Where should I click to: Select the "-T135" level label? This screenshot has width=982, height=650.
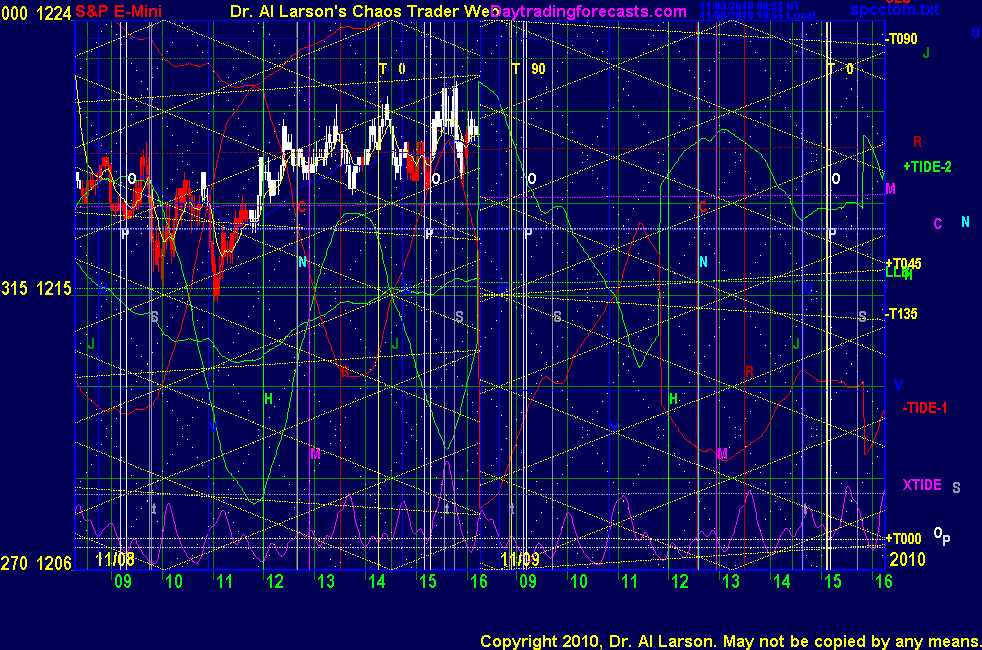(901, 314)
